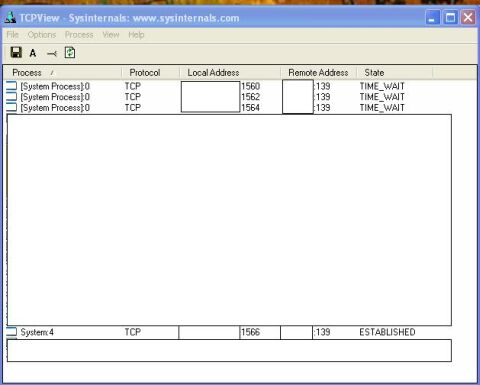Click TIME_WAIT state in the 1562 row
Image resolution: width=480 pixels, height=385 pixels.
point(382,97)
